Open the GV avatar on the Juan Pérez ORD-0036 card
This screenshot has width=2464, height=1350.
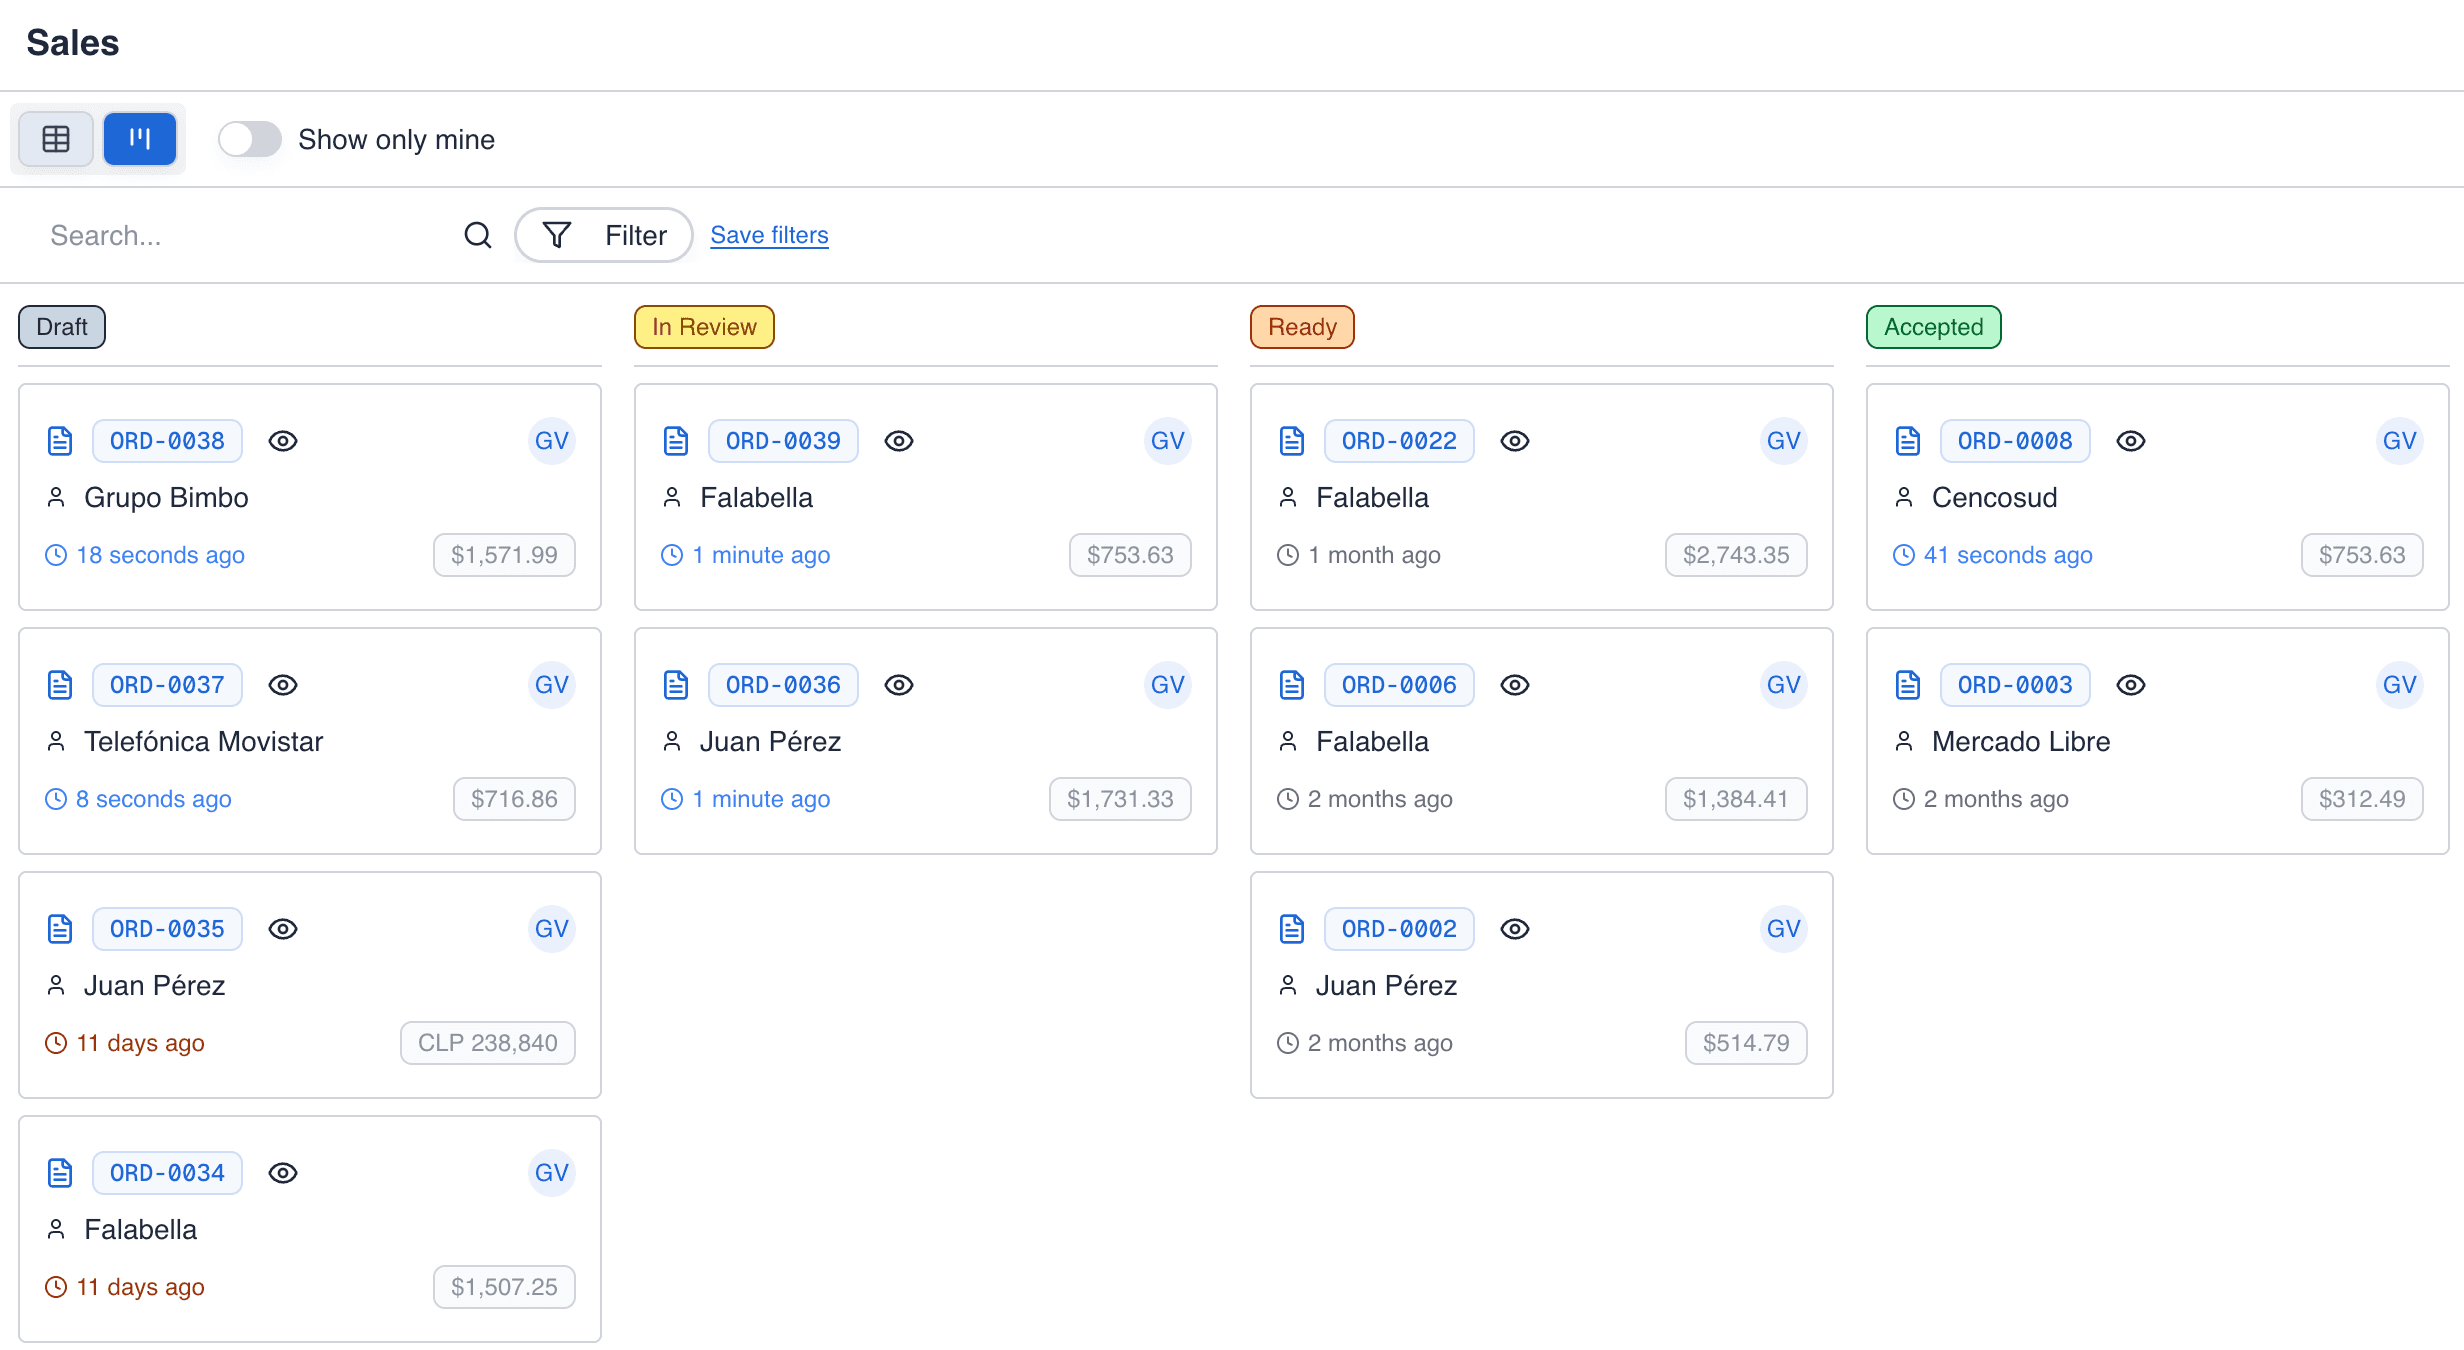1167,684
